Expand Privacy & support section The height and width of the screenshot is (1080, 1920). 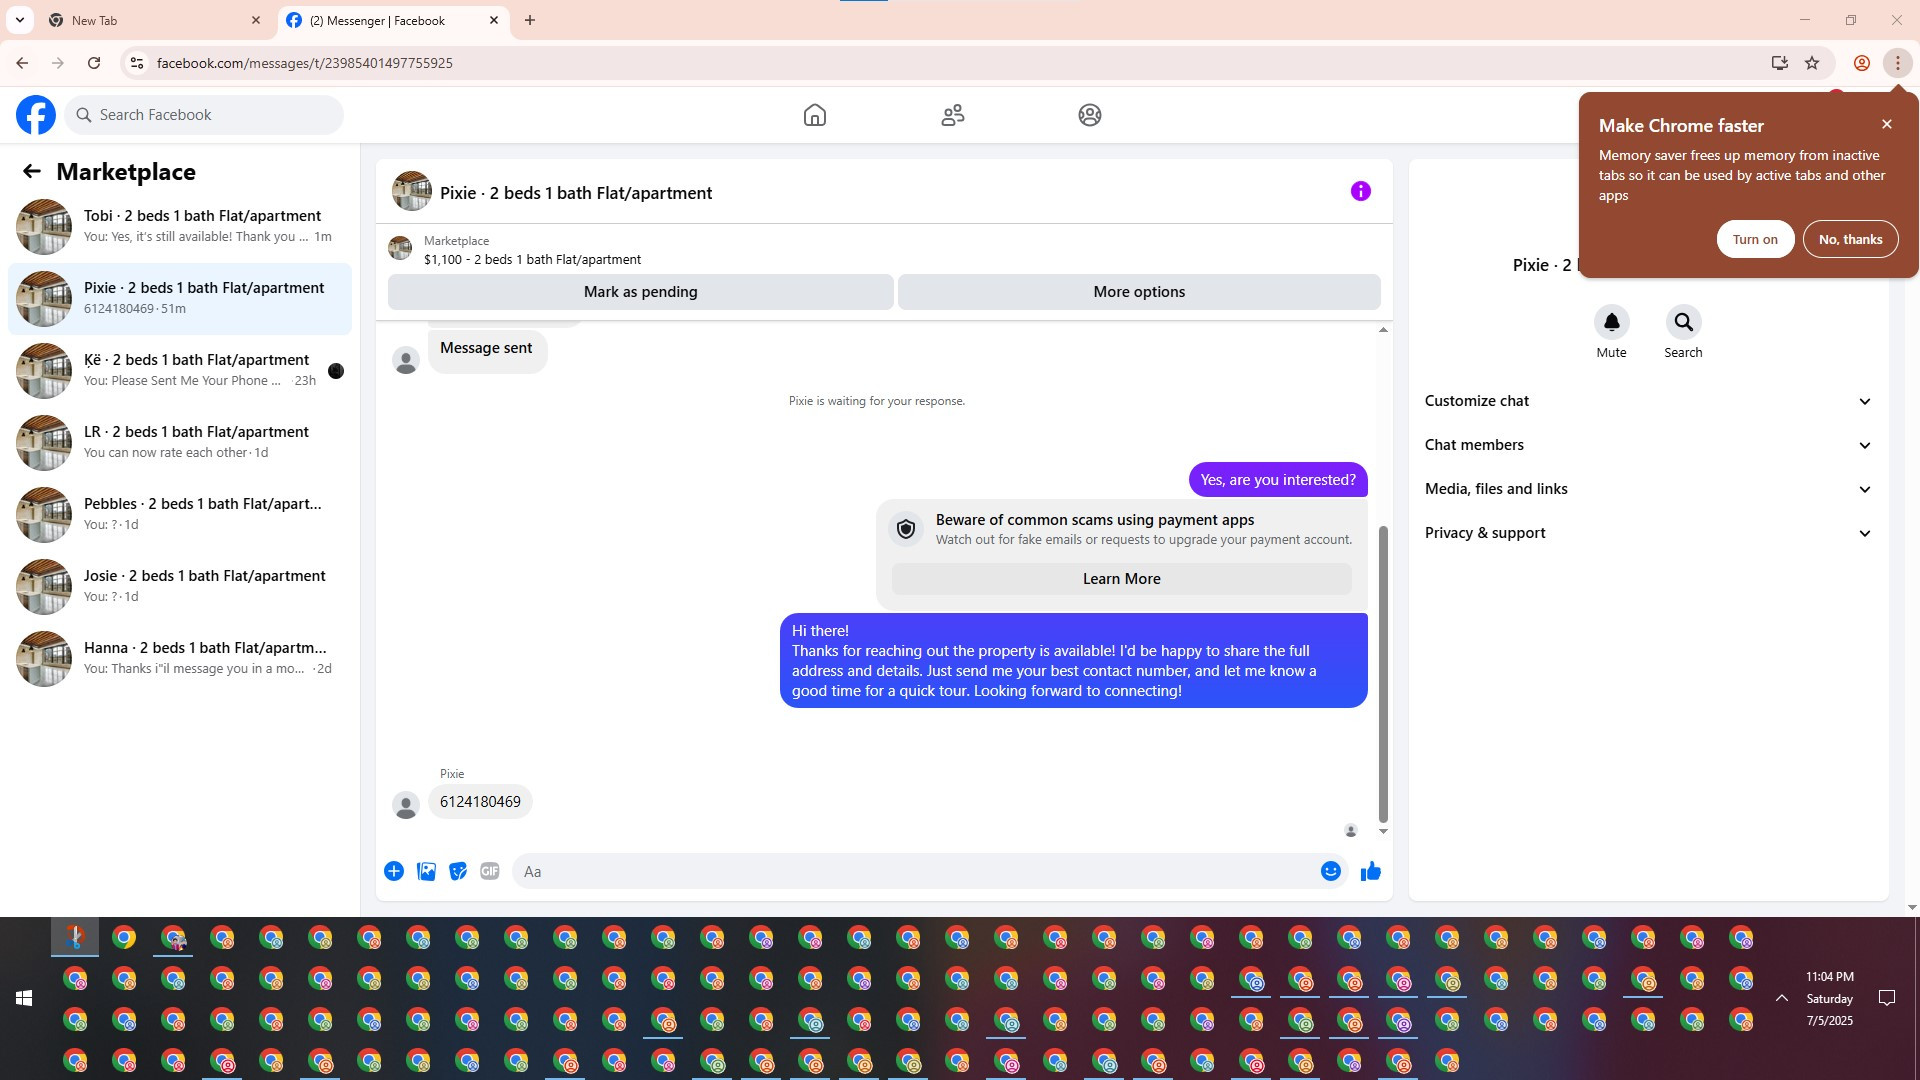pyautogui.click(x=1647, y=533)
